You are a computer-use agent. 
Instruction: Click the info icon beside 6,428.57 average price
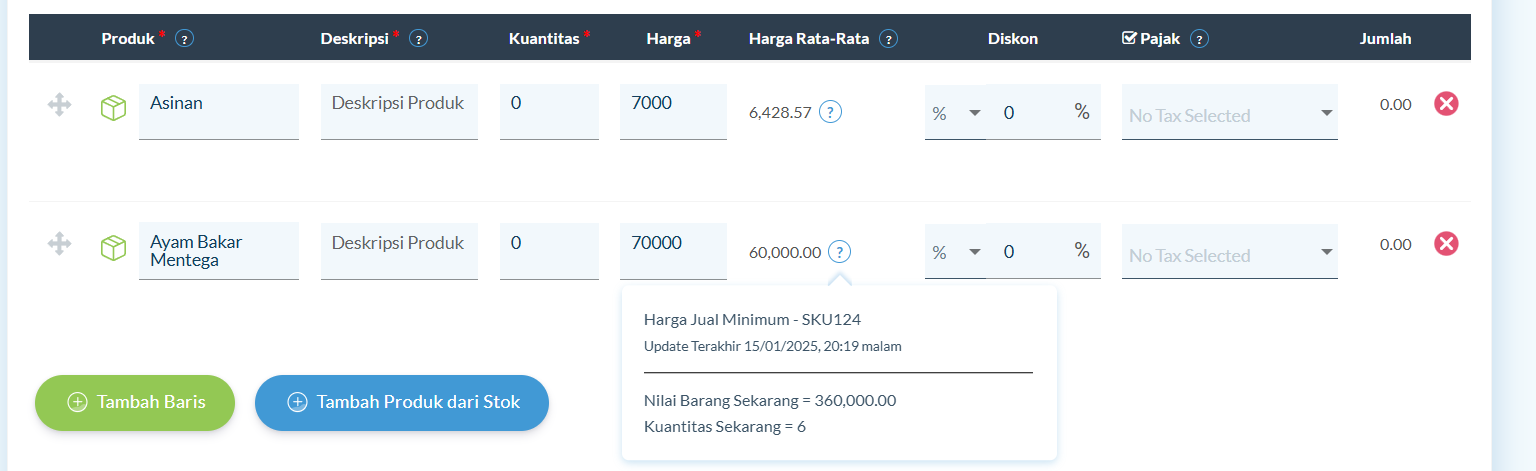pyautogui.click(x=830, y=112)
